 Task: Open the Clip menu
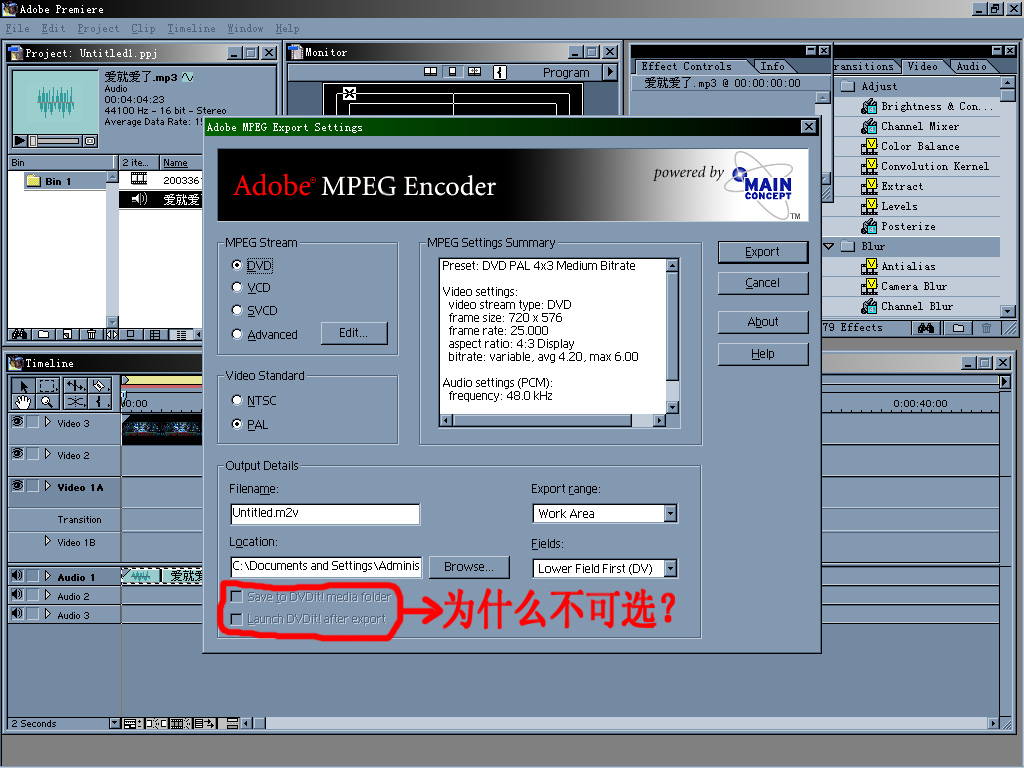tap(143, 29)
